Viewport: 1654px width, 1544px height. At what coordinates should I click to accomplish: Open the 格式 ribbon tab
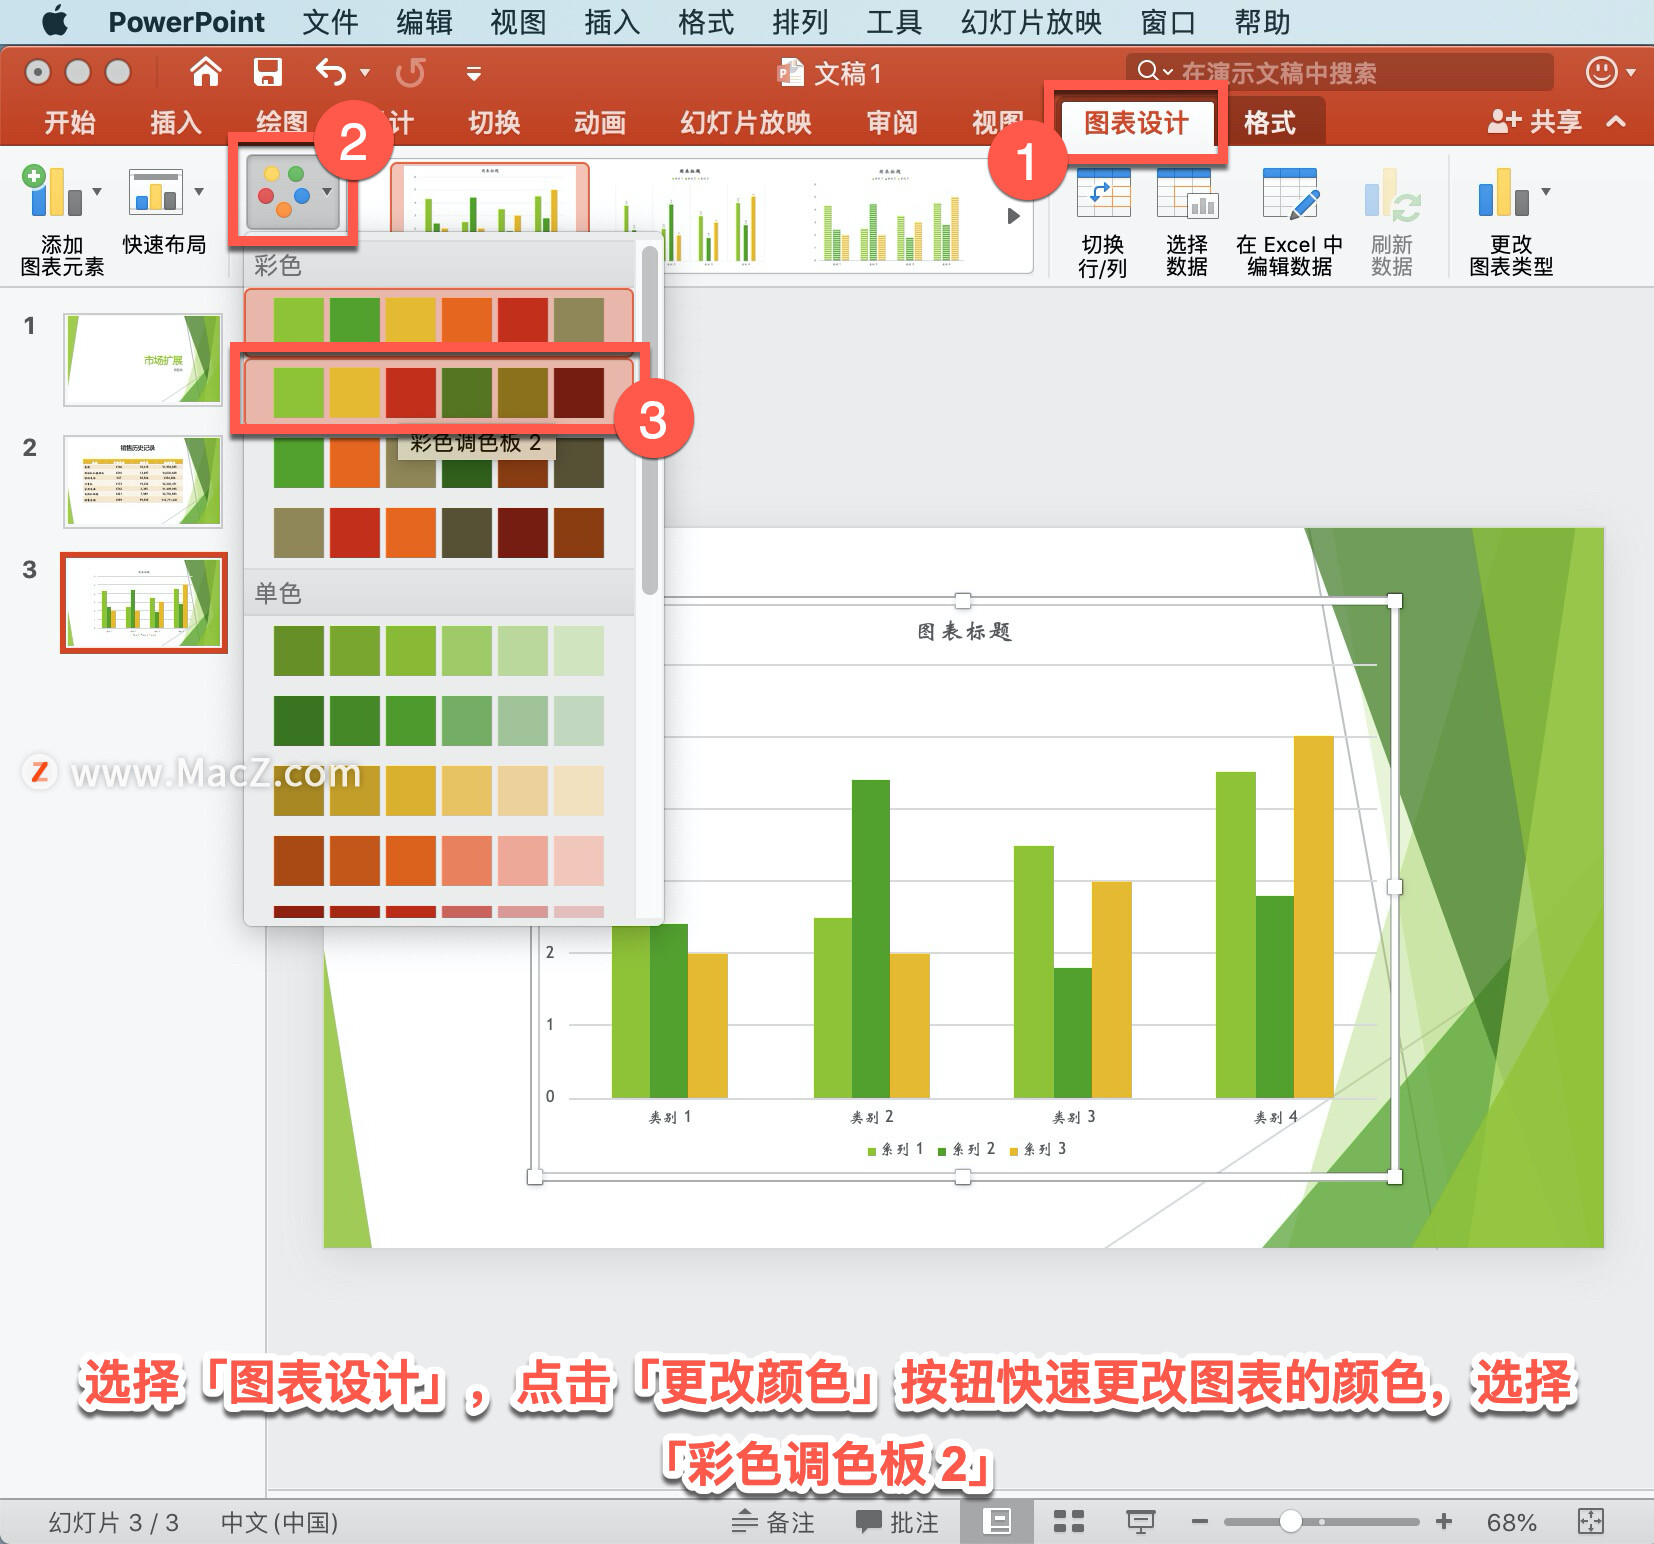[x=1270, y=123]
